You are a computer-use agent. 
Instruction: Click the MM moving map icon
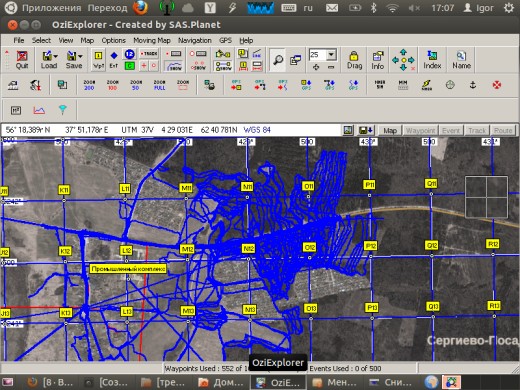pyautogui.click(x=403, y=85)
